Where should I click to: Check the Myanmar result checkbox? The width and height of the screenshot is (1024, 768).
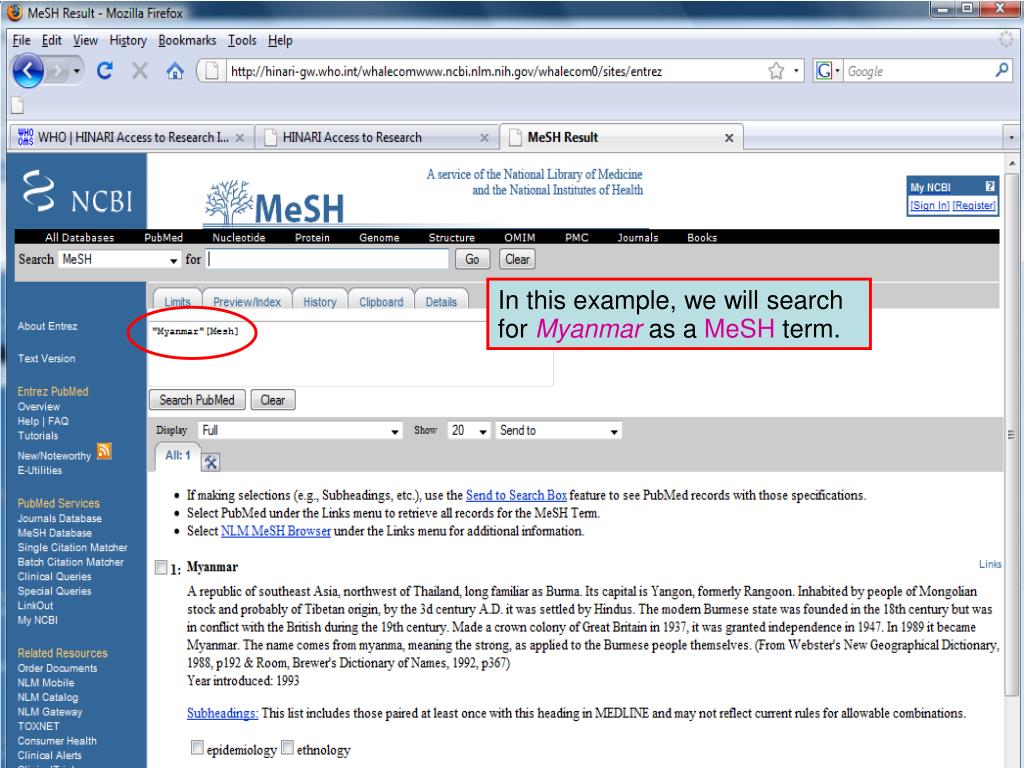161,567
